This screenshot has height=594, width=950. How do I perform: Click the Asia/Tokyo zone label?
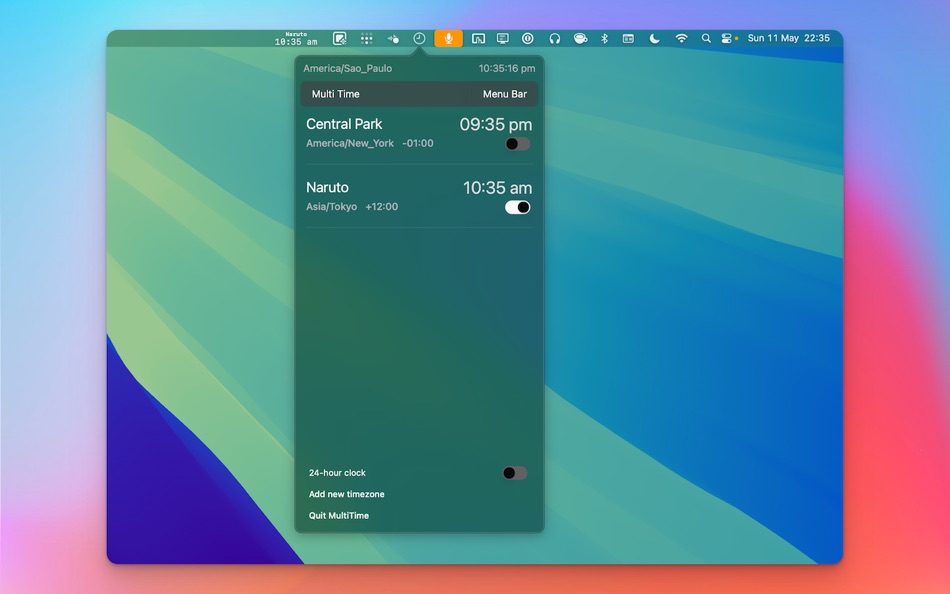click(x=331, y=207)
